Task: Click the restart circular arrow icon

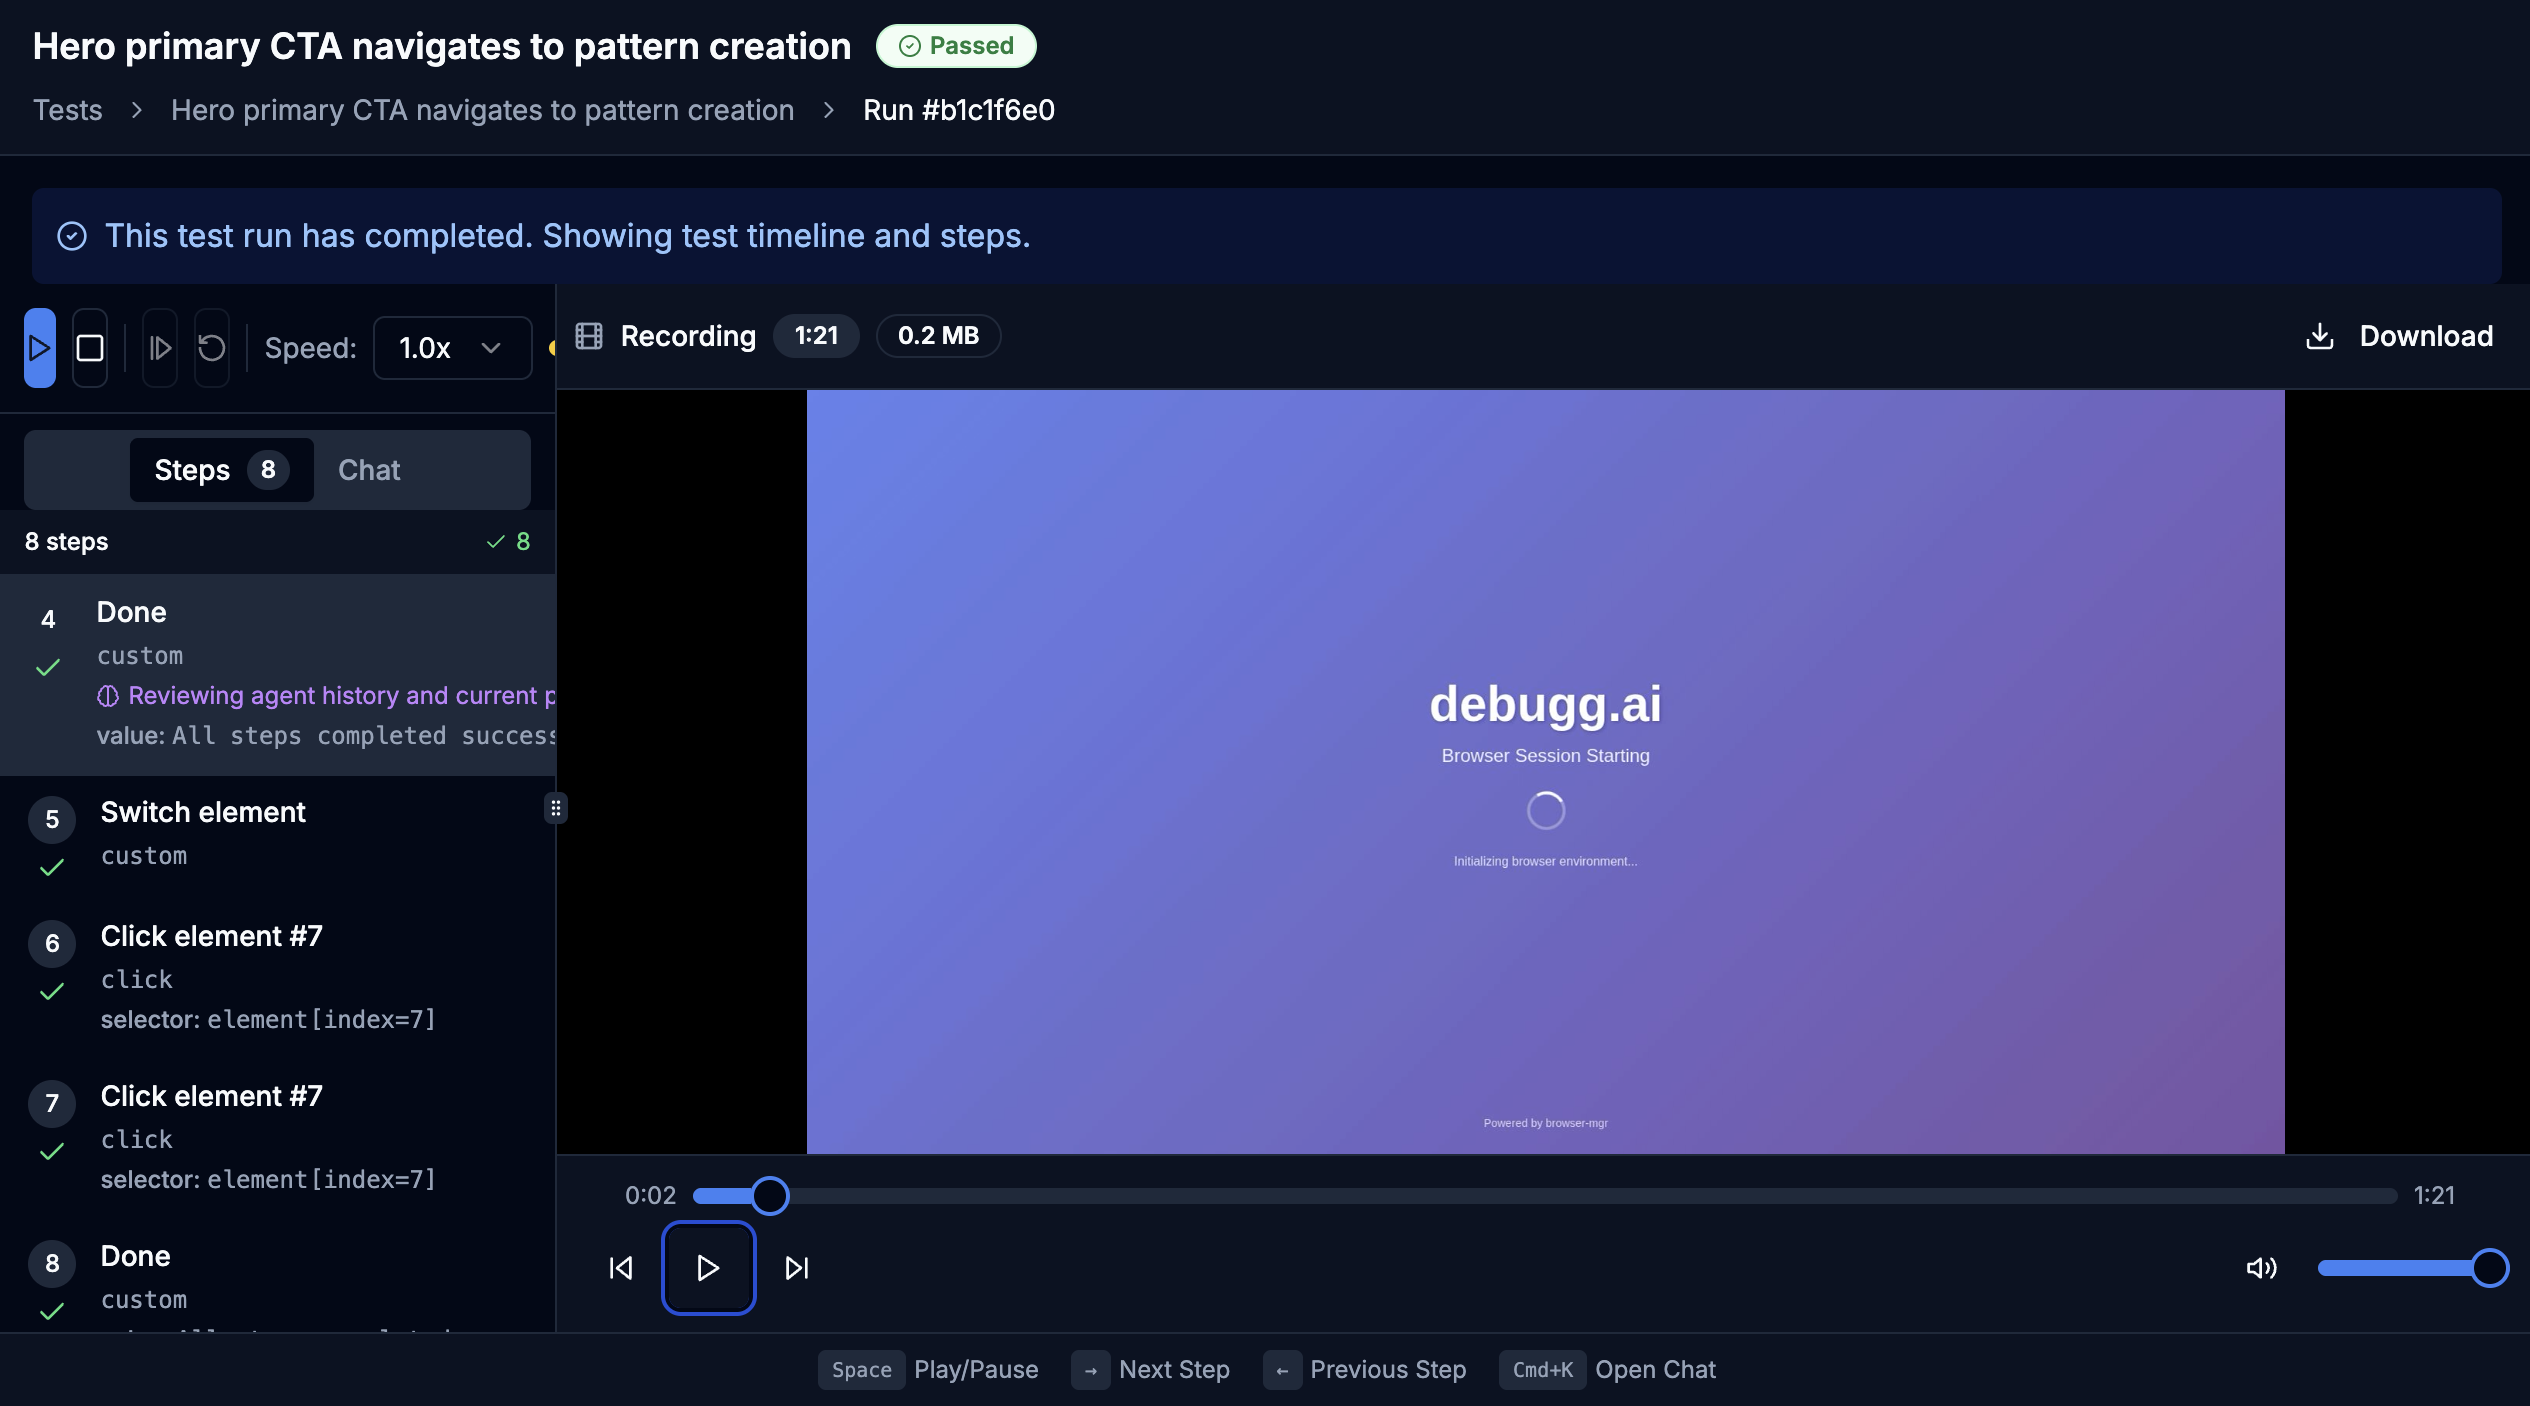Action: pyautogui.click(x=211, y=348)
